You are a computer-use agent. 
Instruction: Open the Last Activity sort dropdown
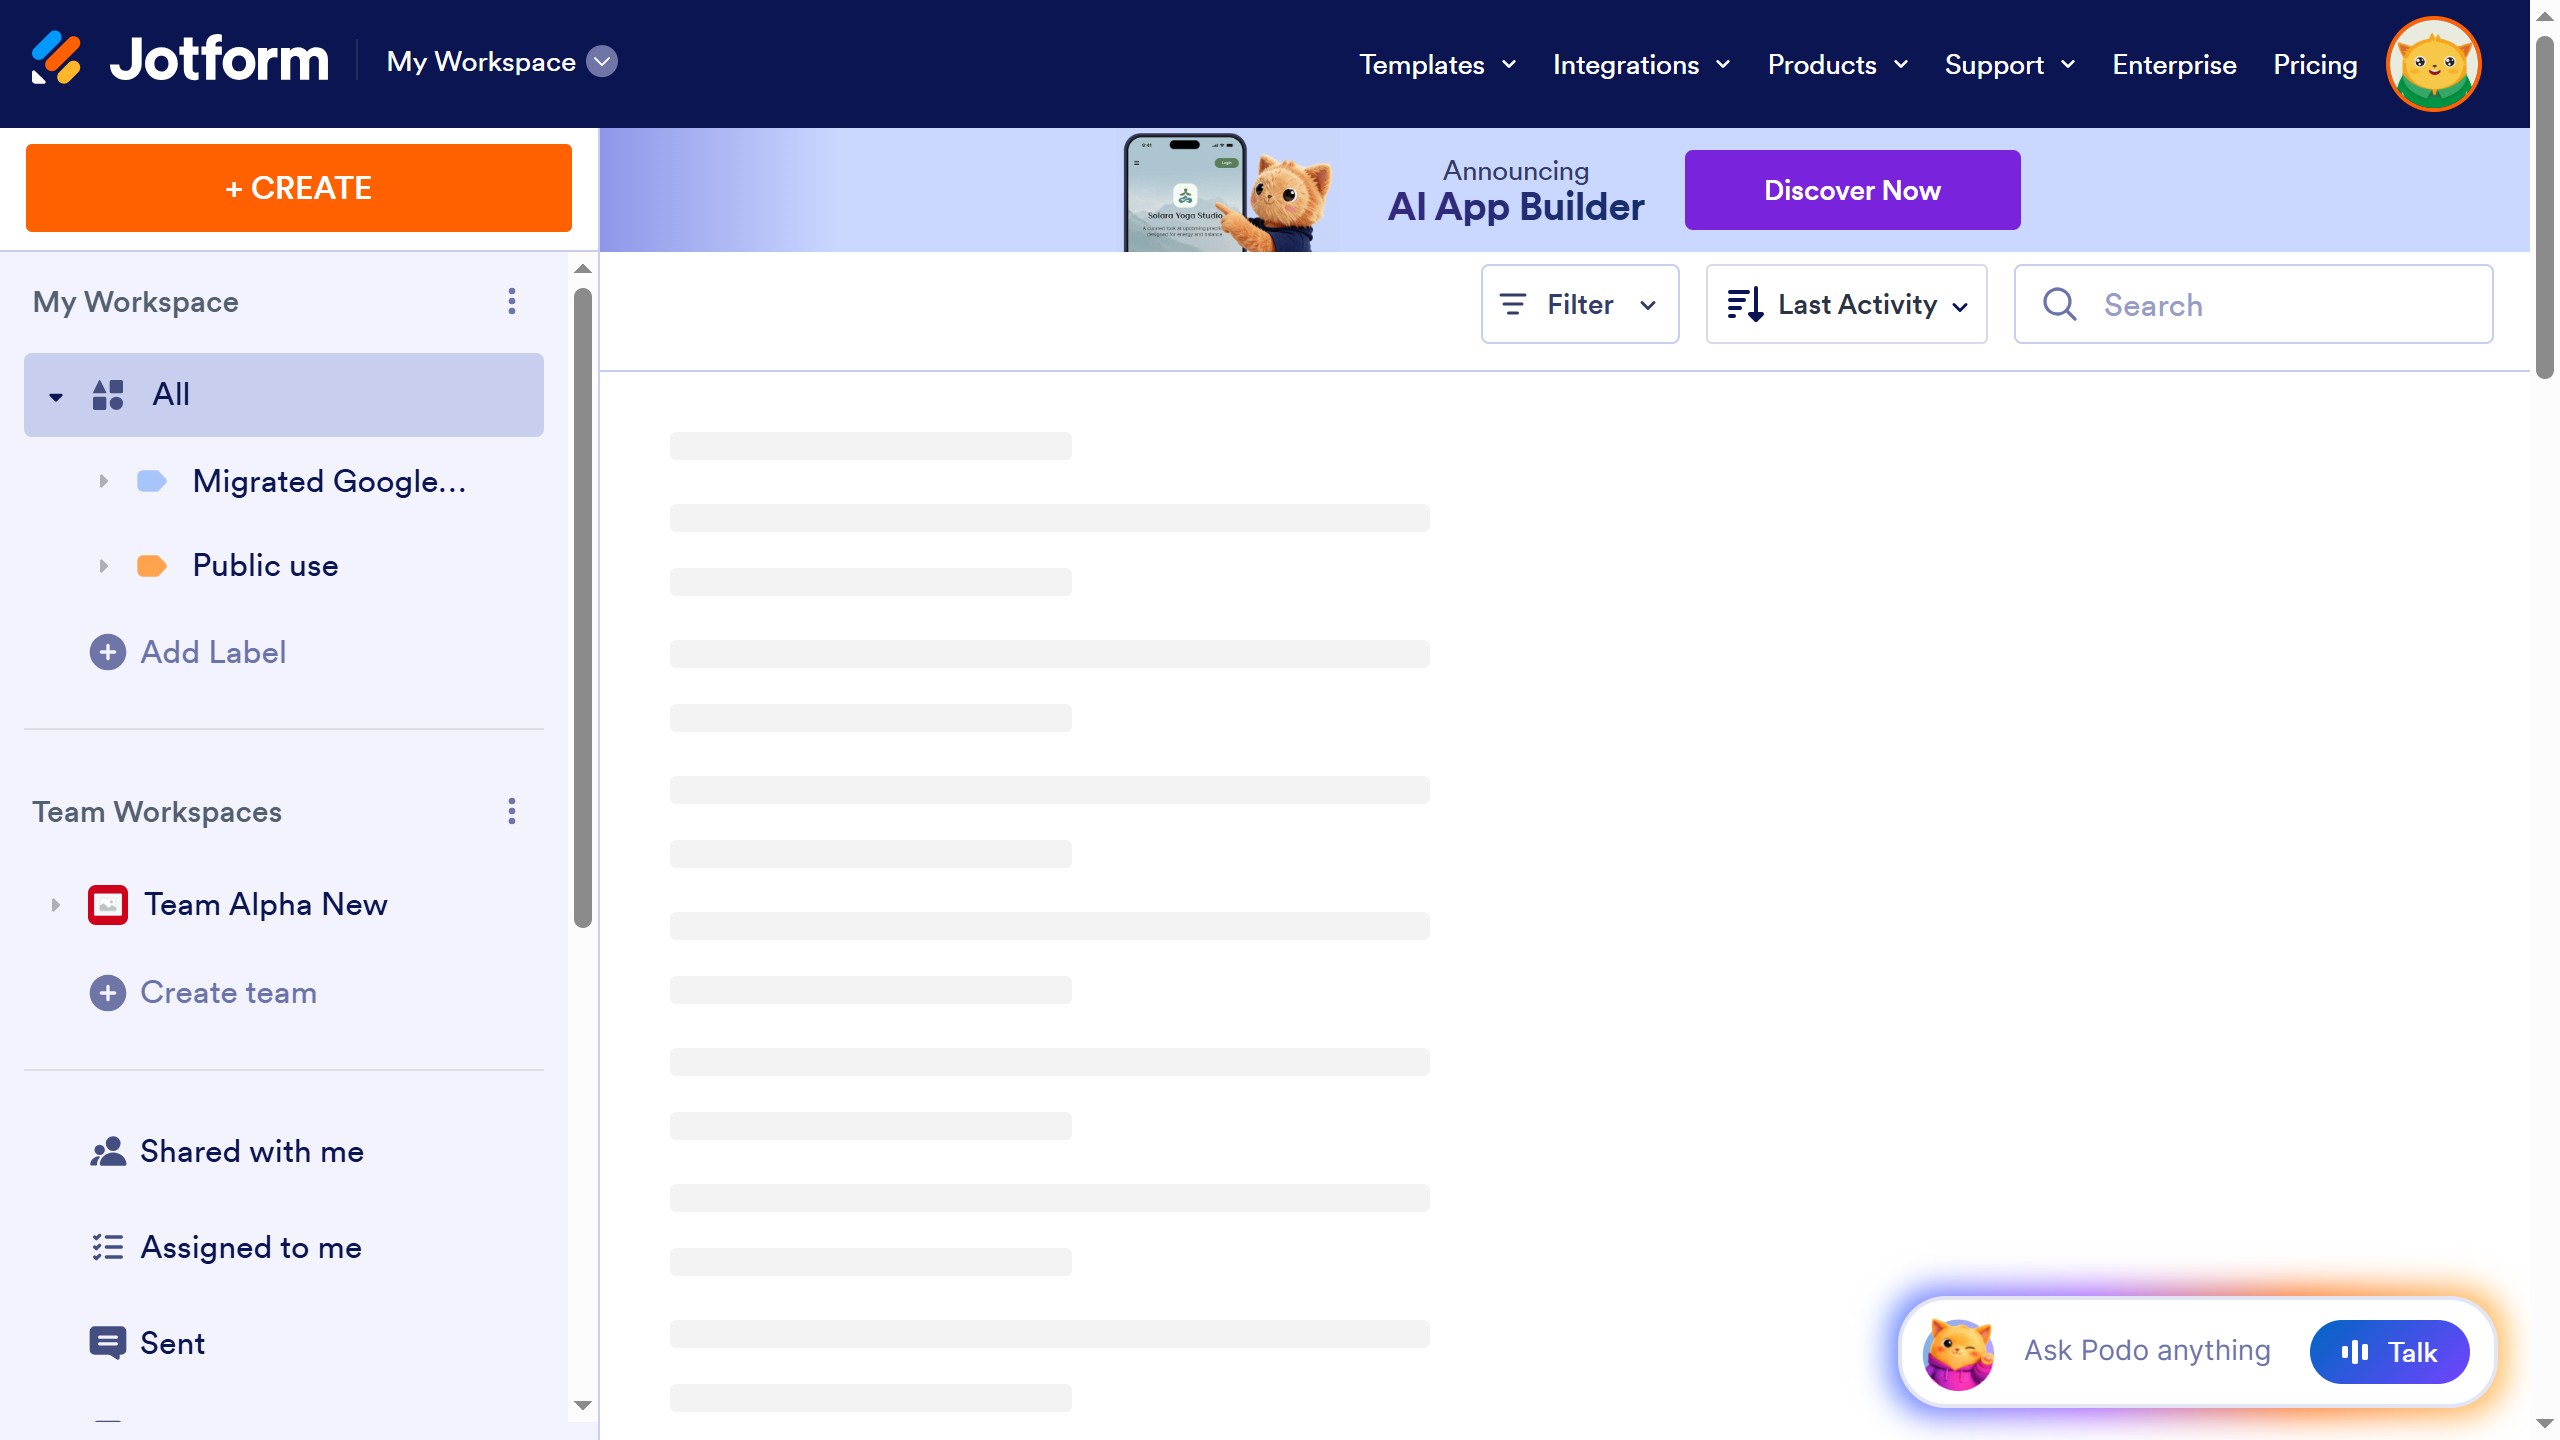[x=1846, y=304]
